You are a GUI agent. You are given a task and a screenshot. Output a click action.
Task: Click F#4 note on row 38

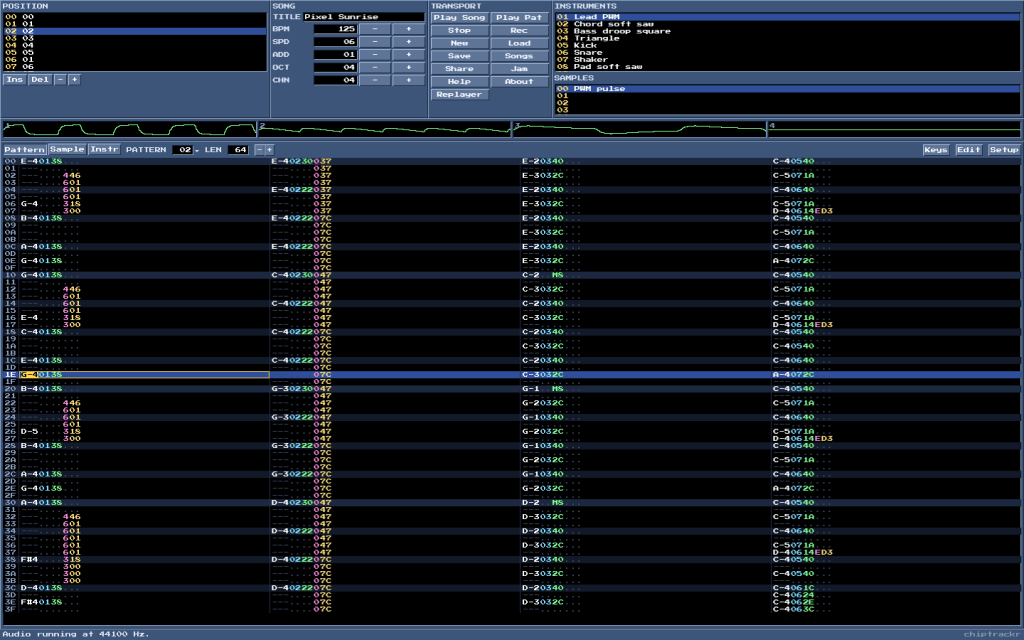point(29,560)
